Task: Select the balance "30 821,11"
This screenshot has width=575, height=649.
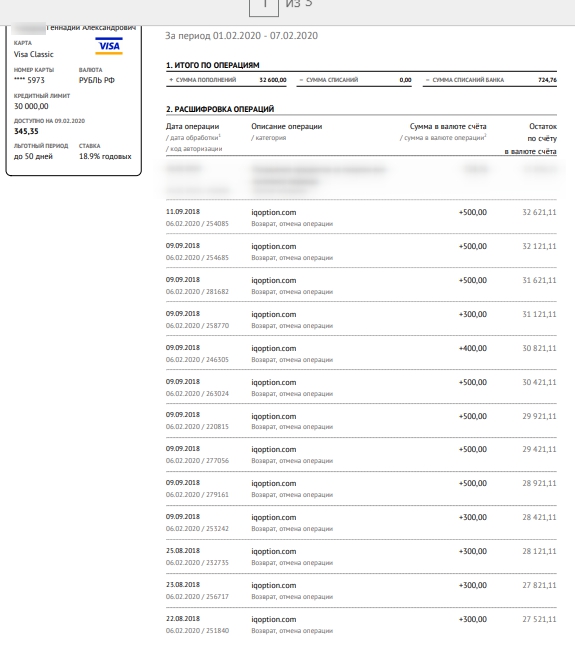Action: click(x=539, y=348)
